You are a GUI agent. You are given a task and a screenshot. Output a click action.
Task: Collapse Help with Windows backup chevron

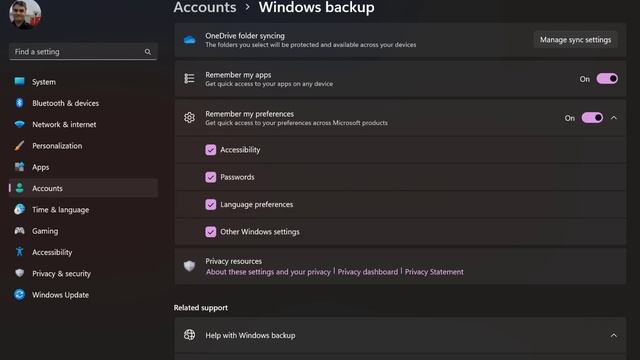(614, 336)
